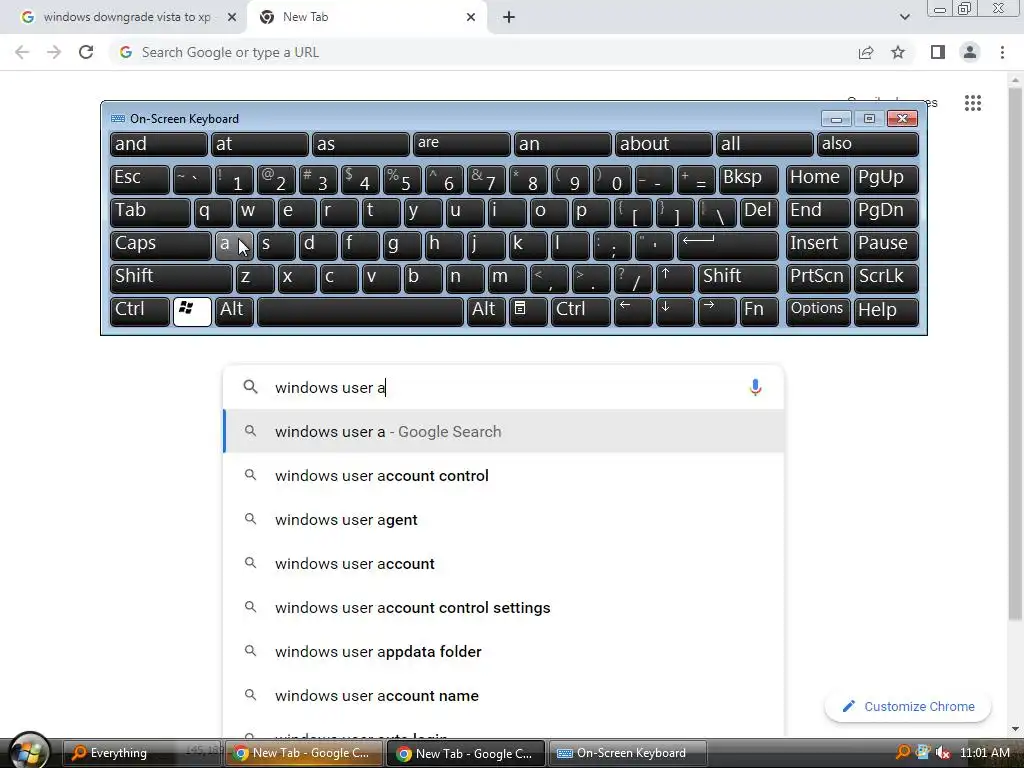Toggle the right Ctrl key
1024x768 pixels.
click(x=581, y=311)
